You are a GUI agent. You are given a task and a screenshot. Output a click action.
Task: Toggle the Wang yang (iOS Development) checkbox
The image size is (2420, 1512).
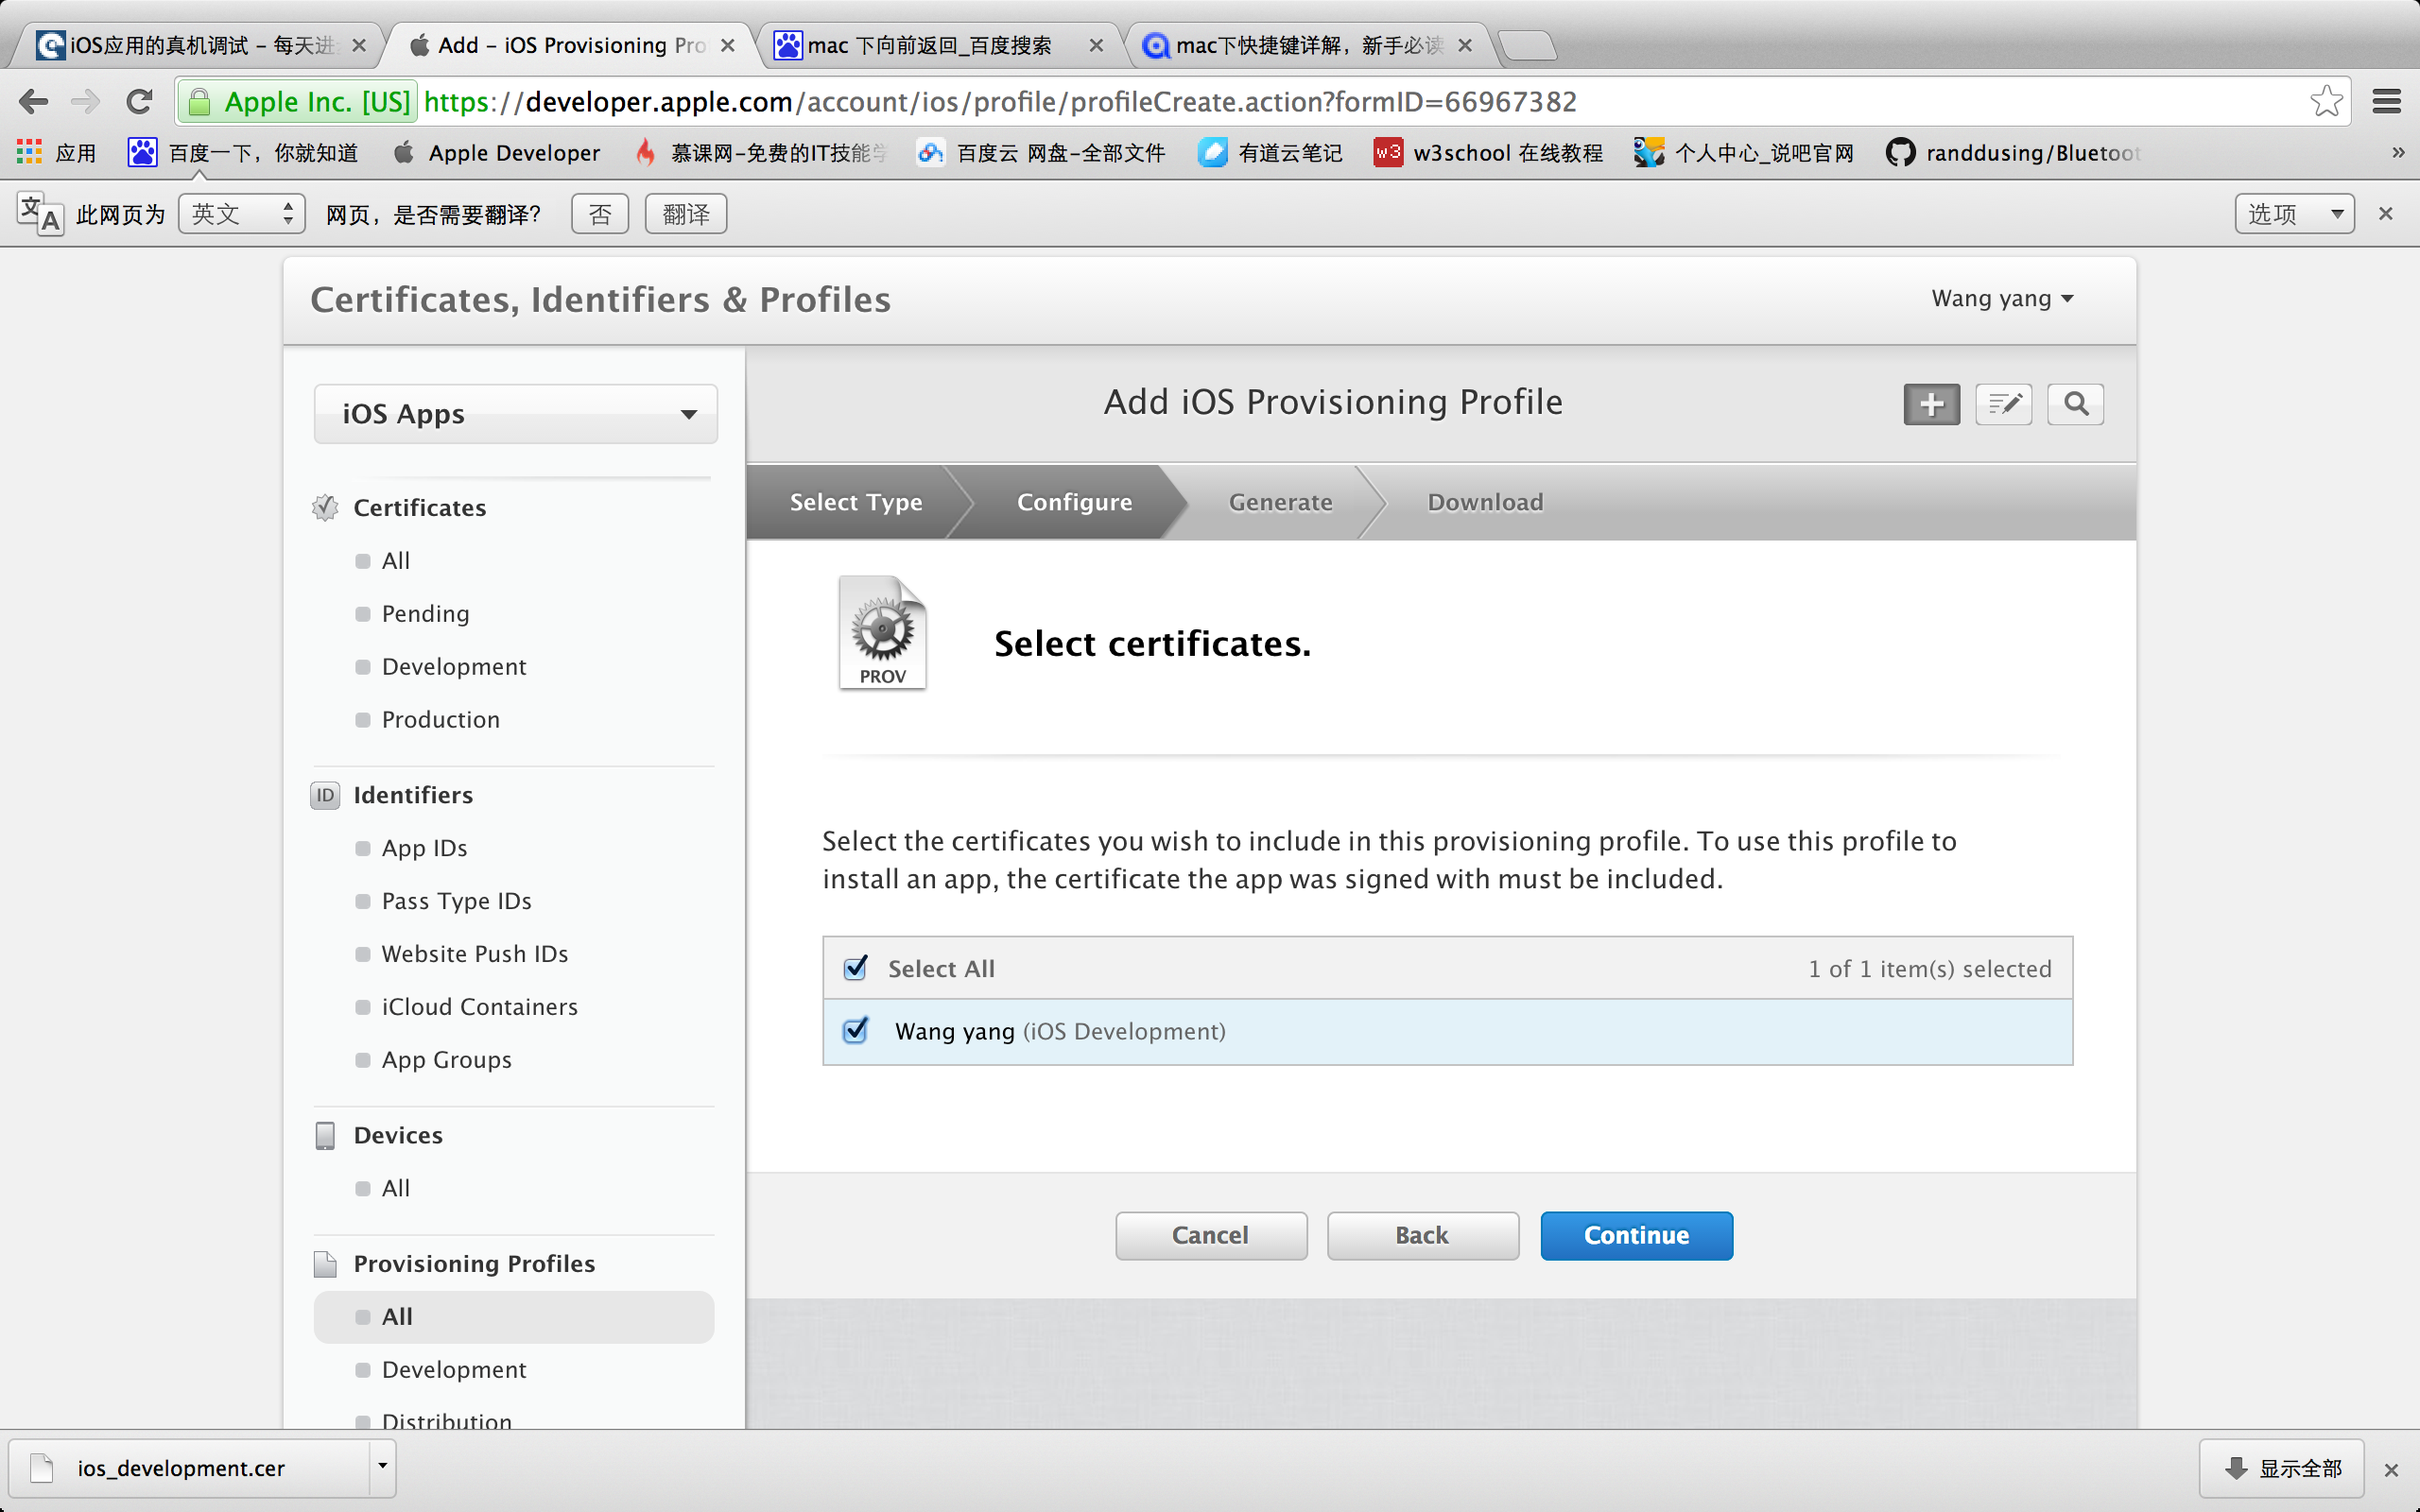[x=856, y=1030]
